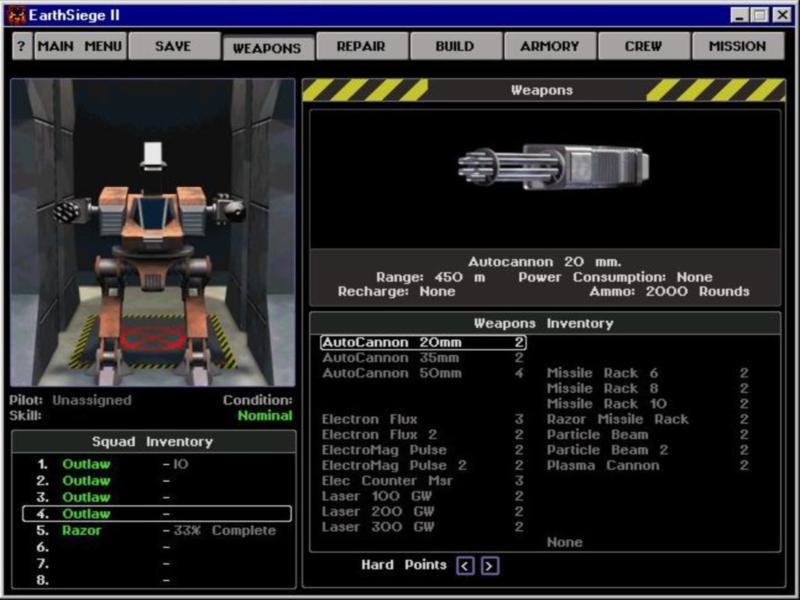Click the Autocannon weapon preview image
800x600 pixels.
click(553, 167)
